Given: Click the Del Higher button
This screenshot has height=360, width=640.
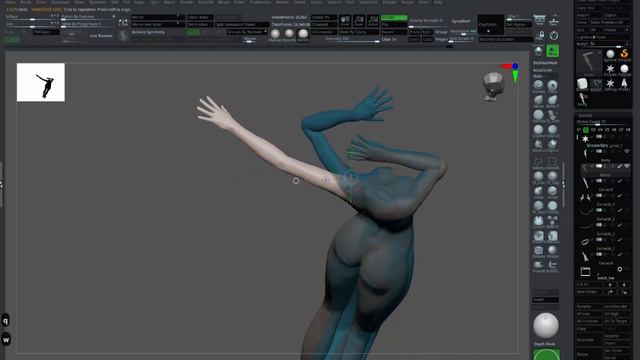Looking at the screenshot, I should click(519, 24).
